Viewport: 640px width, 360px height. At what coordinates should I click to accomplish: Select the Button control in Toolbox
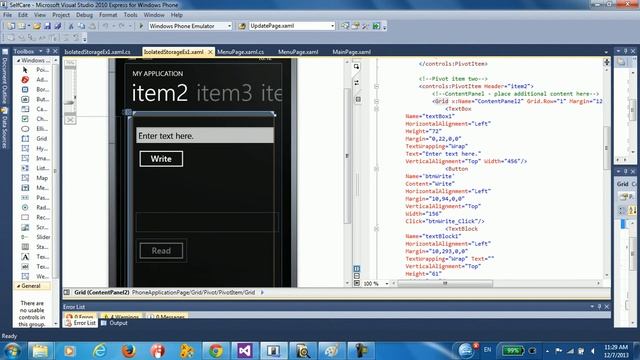(36, 99)
